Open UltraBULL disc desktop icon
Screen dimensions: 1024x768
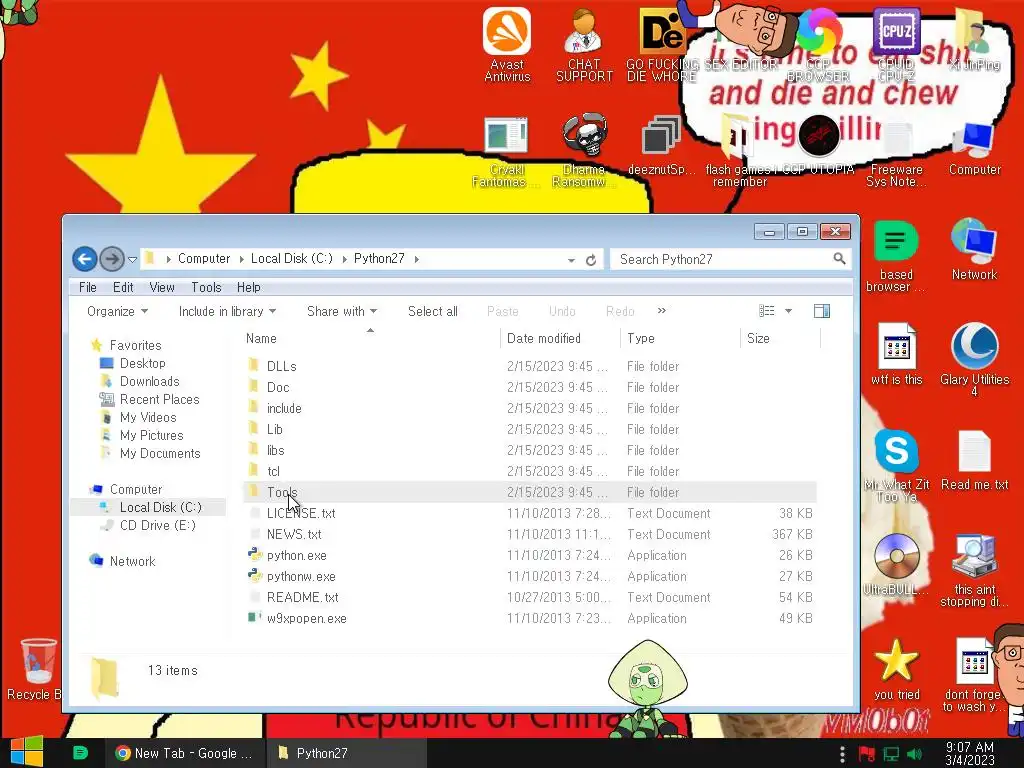[x=897, y=564]
